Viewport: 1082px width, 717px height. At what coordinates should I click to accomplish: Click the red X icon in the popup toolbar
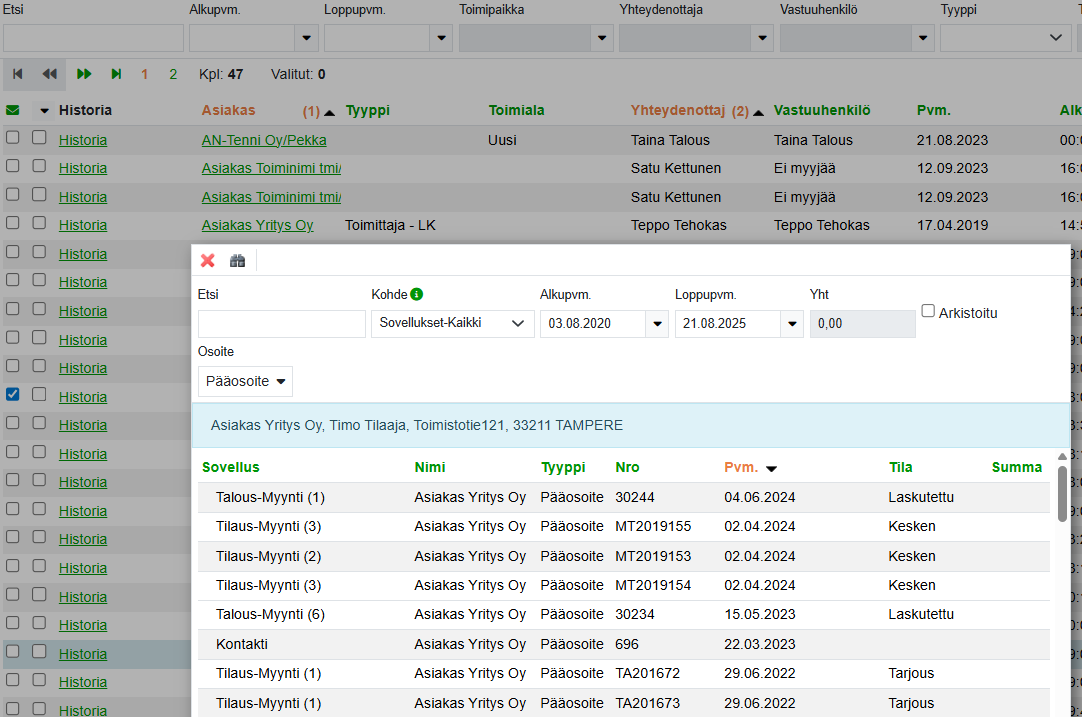tap(208, 261)
